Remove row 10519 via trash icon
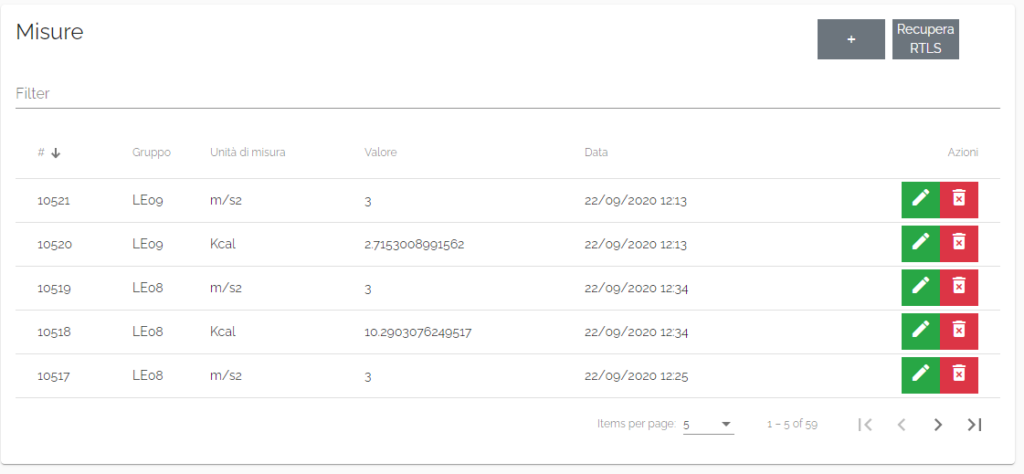 tap(958, 288)
